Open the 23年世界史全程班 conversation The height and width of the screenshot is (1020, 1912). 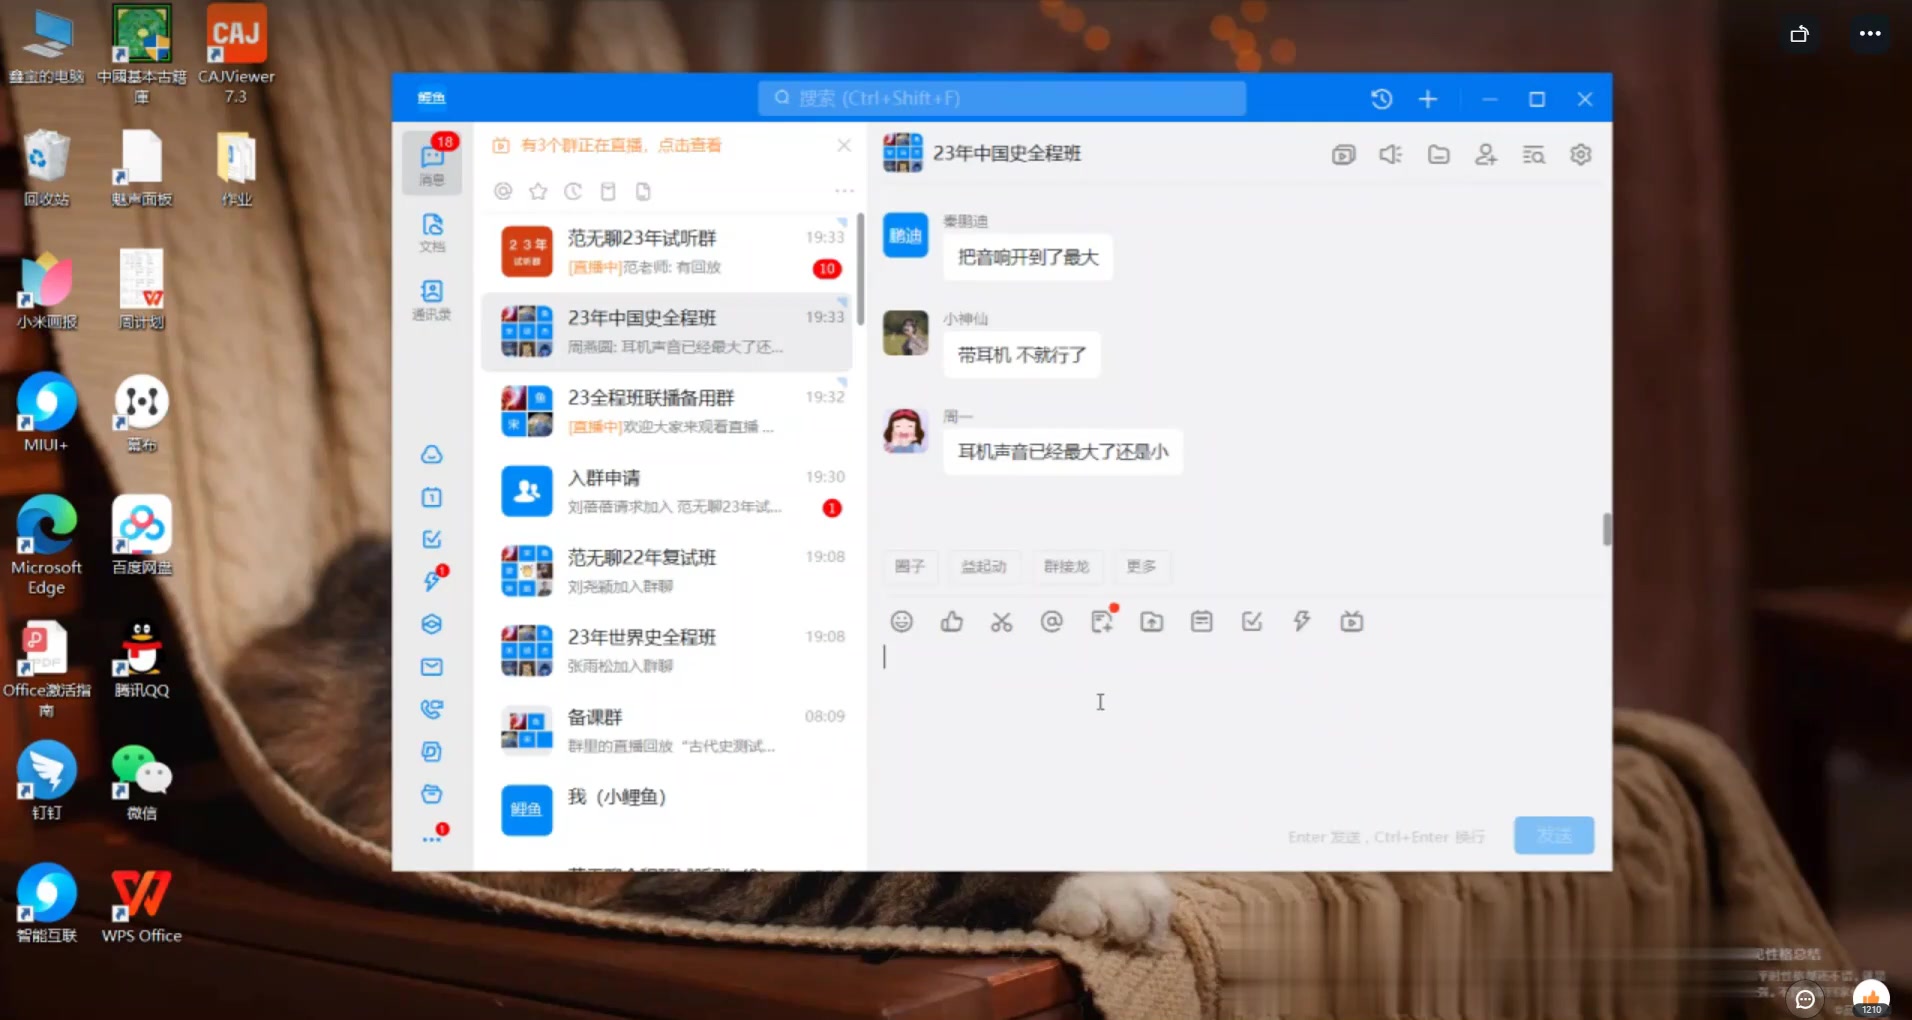667,651
